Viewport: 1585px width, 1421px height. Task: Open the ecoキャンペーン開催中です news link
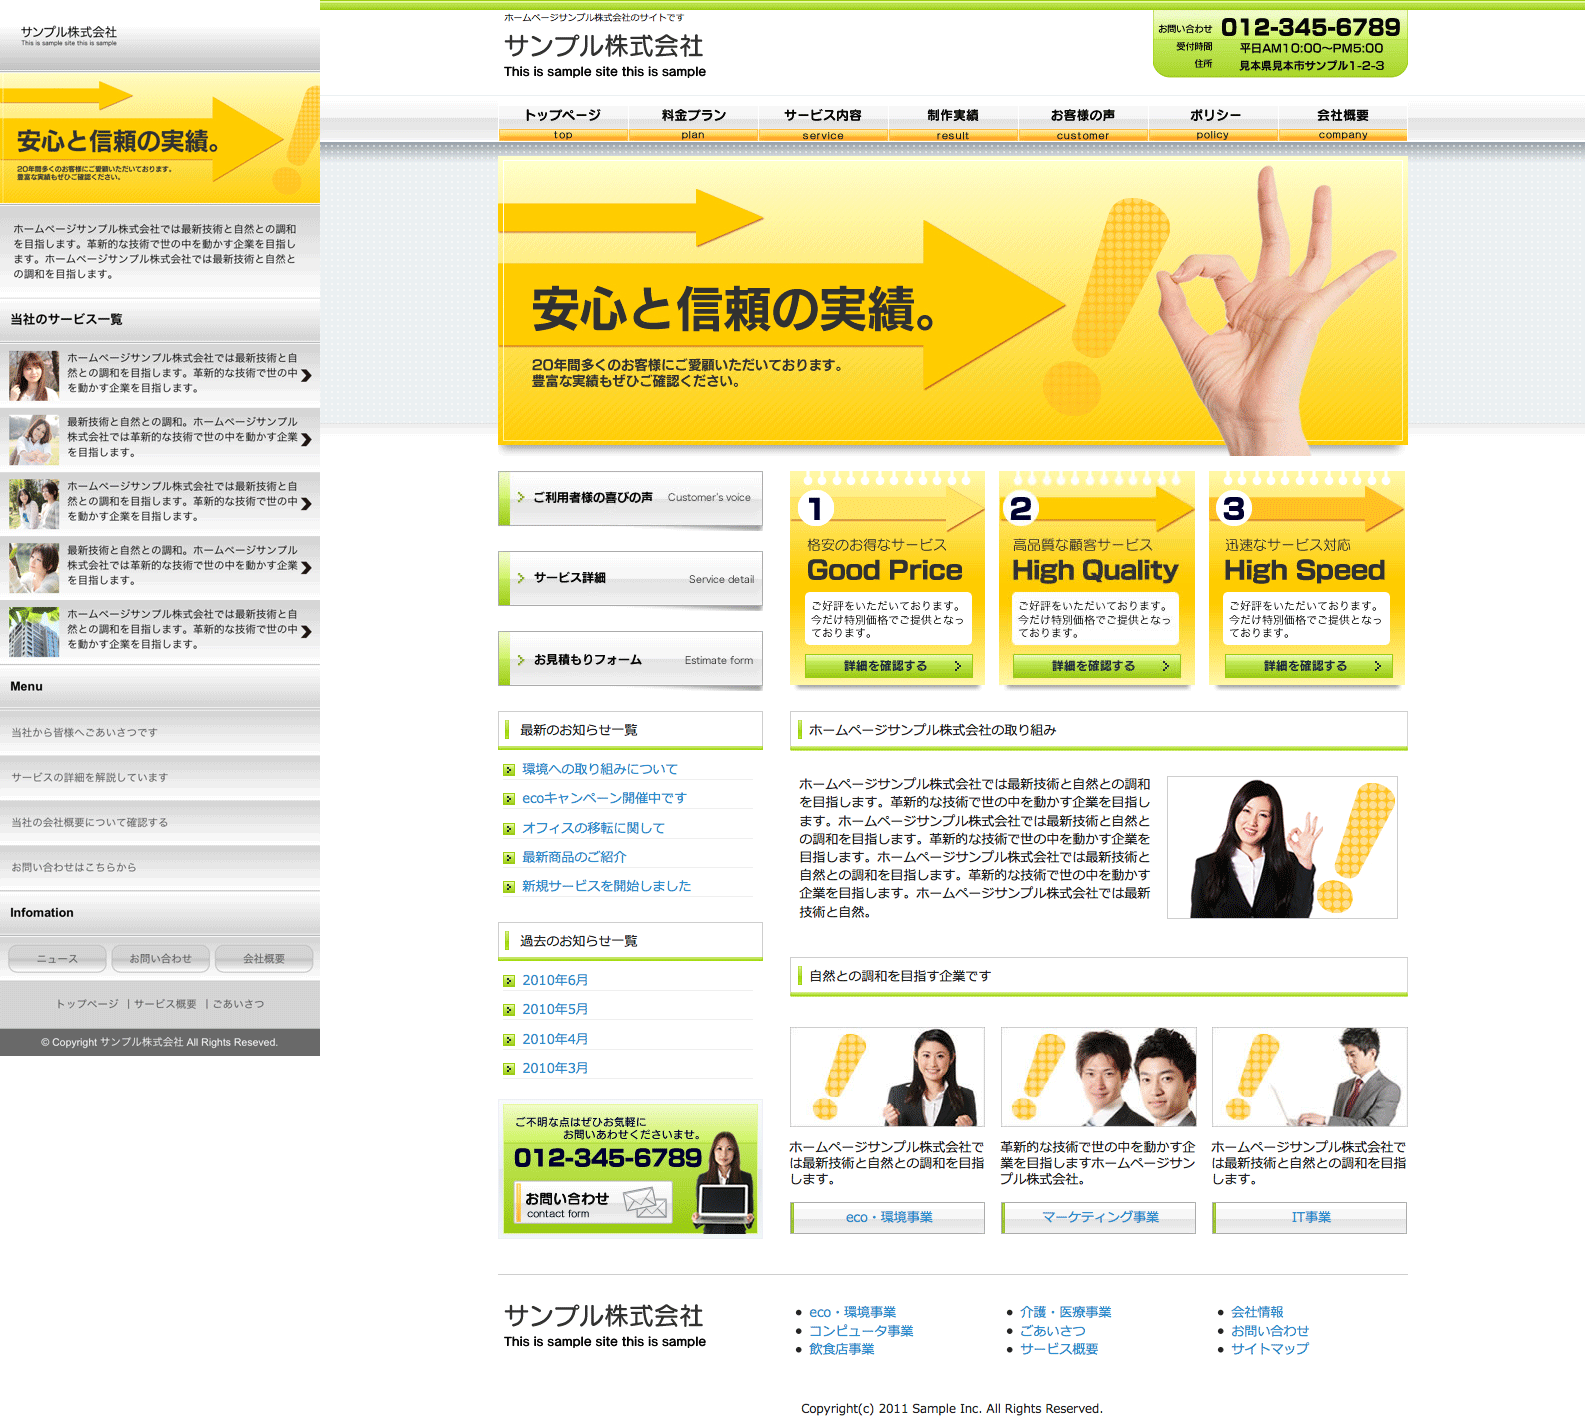[604, 798]
